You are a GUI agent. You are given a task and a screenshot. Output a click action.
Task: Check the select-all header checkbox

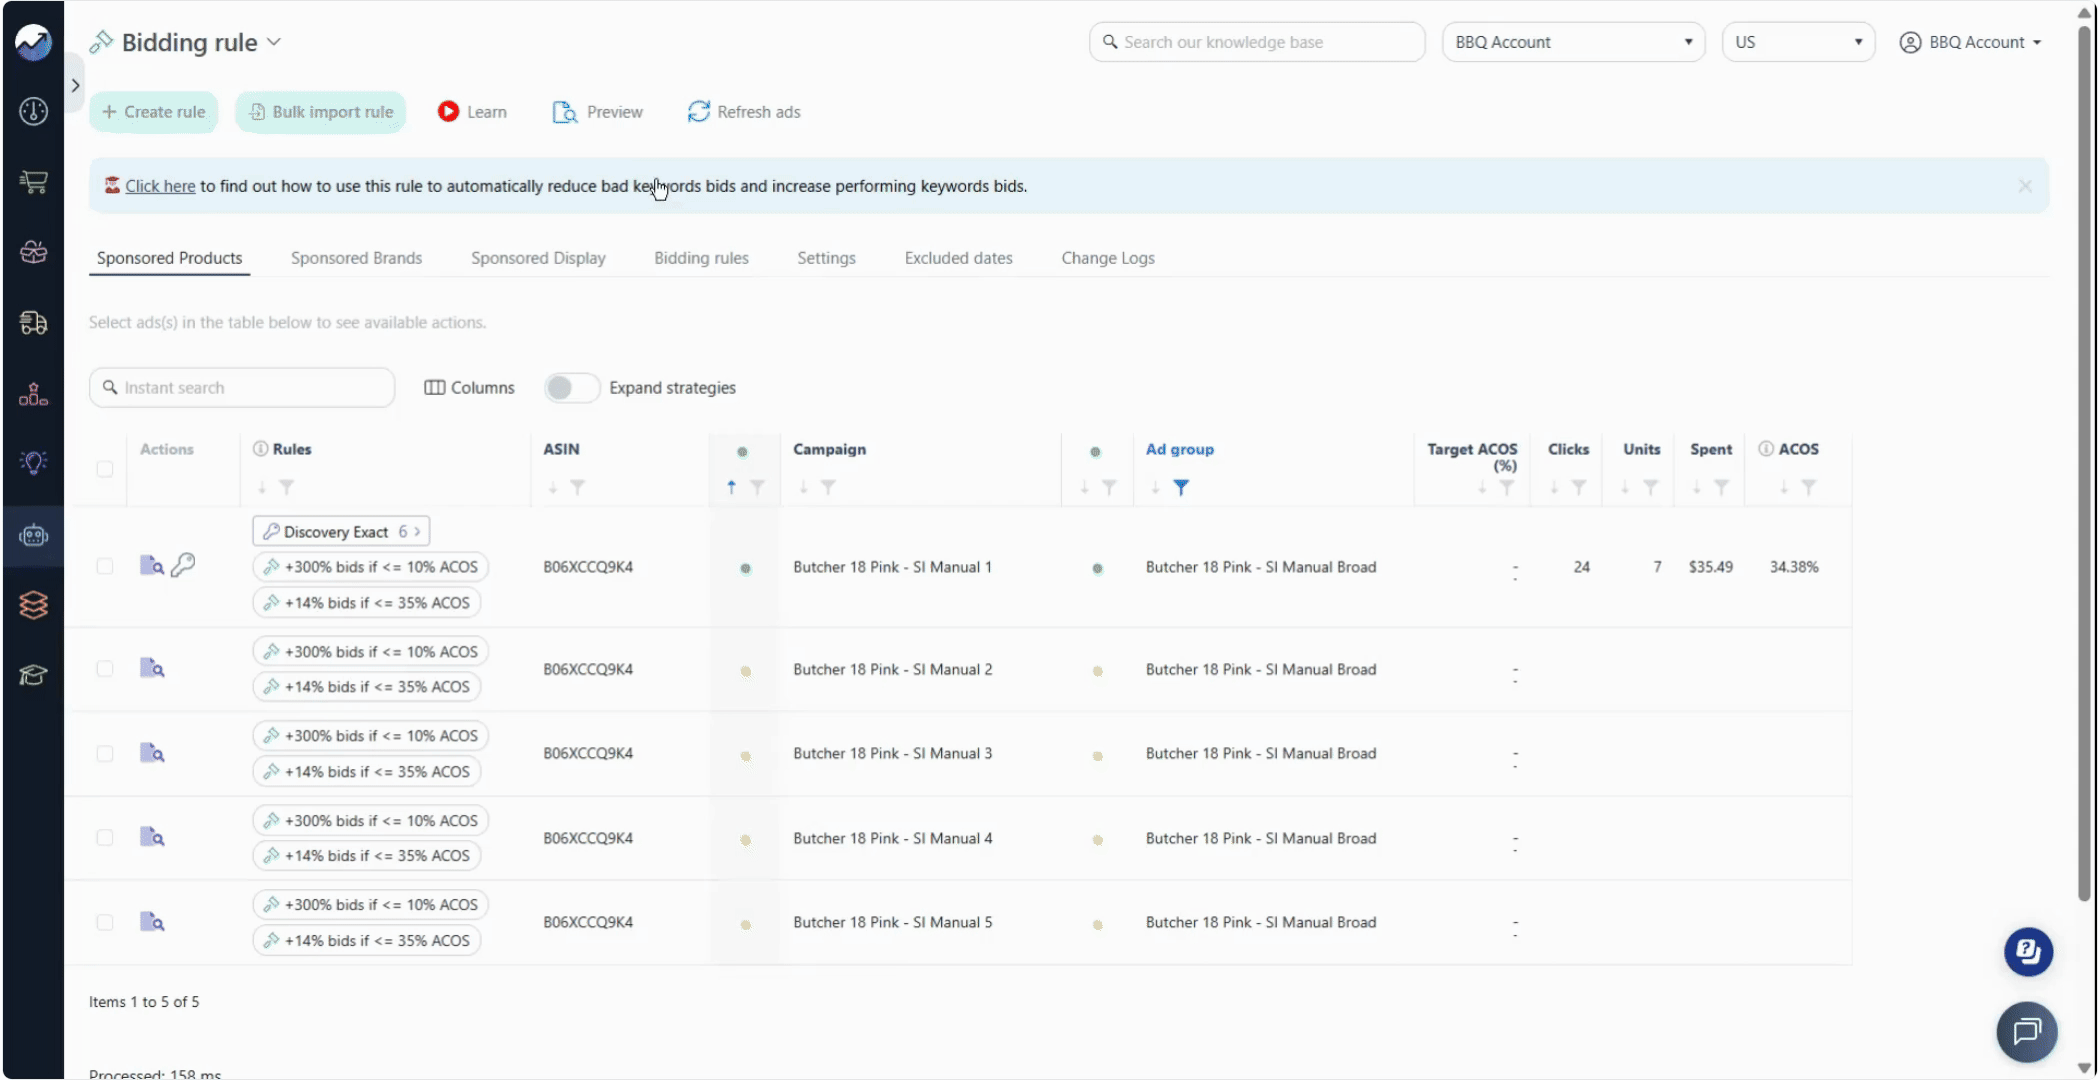[x=104, y=469]
